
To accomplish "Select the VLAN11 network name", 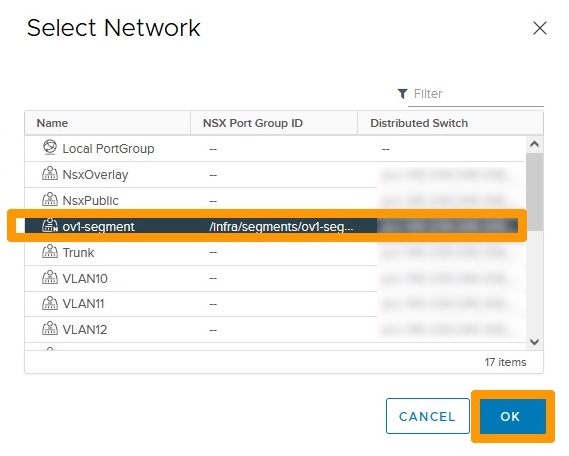I will click(83, 304).
